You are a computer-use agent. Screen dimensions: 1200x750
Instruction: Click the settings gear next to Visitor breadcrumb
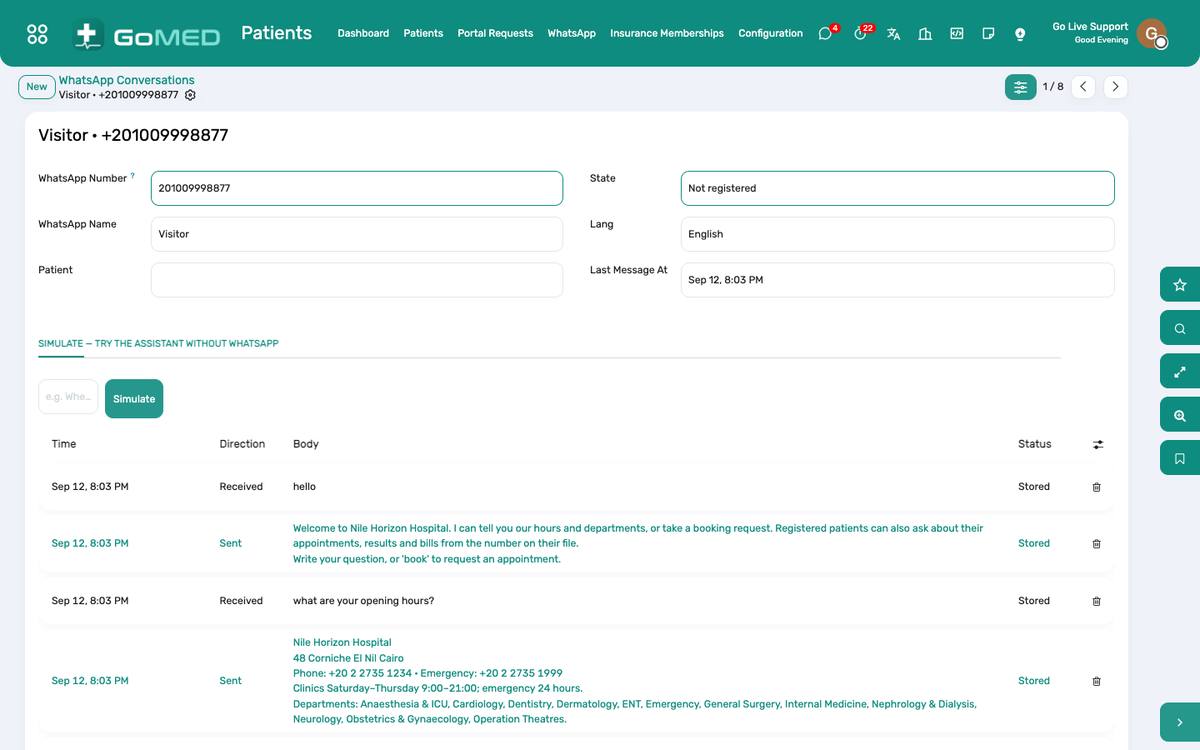190,95
